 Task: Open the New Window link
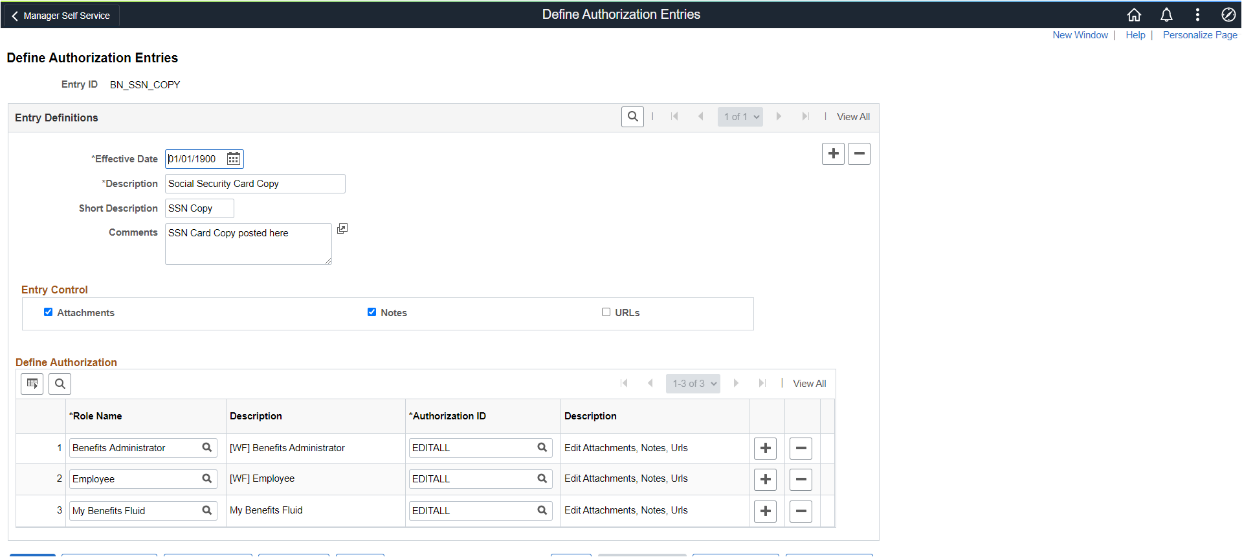tap(1080, 35)
